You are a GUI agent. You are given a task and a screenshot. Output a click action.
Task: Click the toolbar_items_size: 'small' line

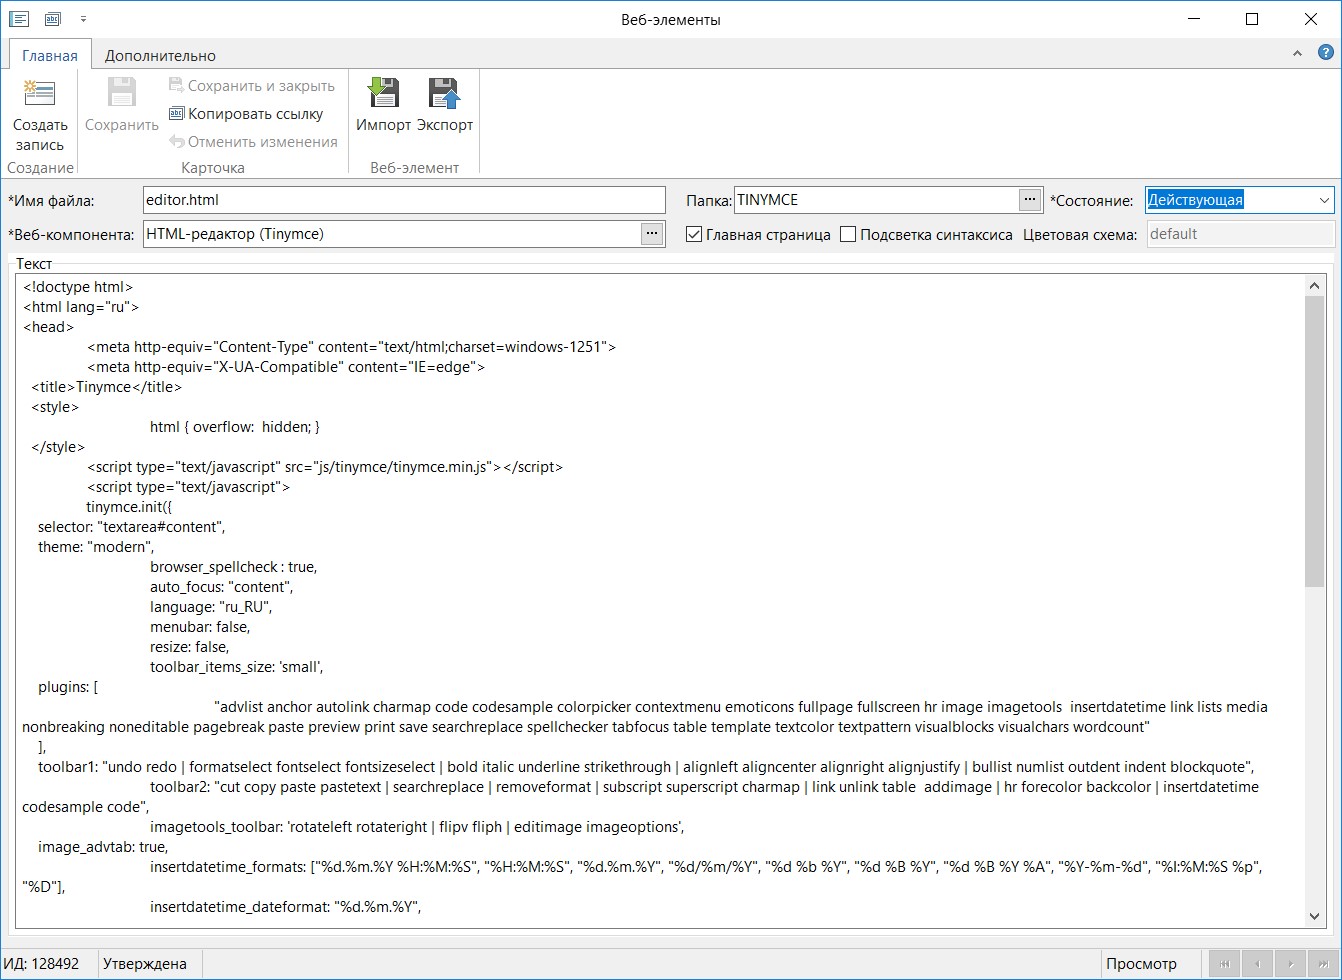[x=237, y=667]
